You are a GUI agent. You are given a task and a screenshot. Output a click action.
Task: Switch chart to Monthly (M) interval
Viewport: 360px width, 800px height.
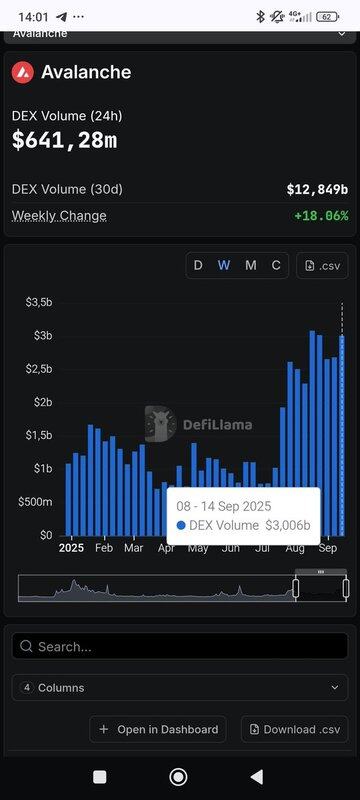[x=250, y=265]
